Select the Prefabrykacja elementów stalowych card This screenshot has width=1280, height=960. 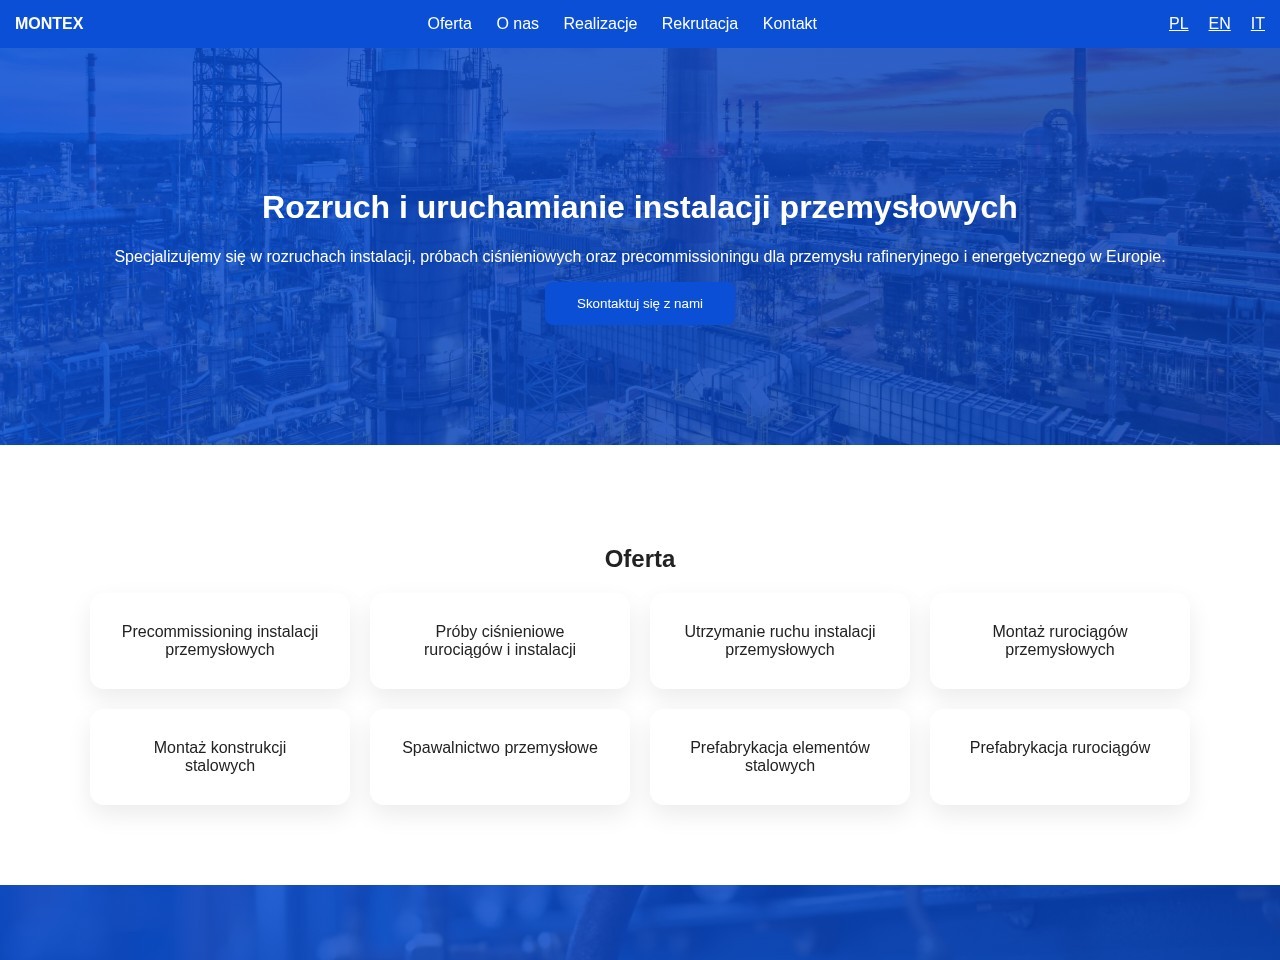point(780,757)
